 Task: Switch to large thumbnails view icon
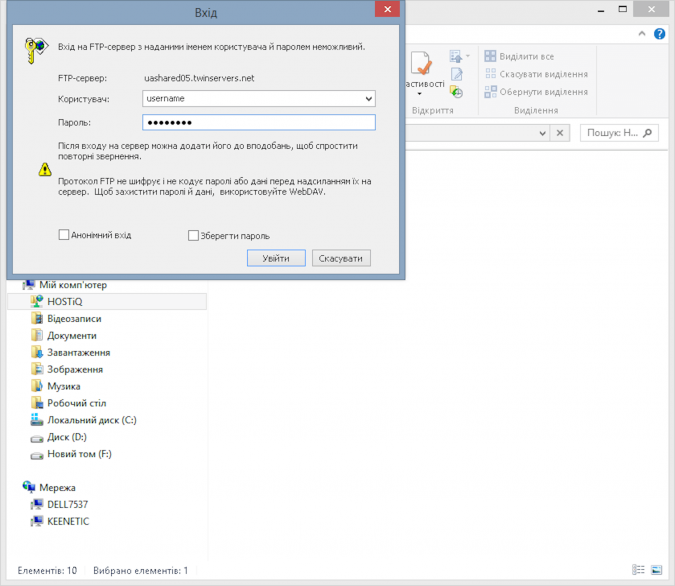tap(656, 570)
